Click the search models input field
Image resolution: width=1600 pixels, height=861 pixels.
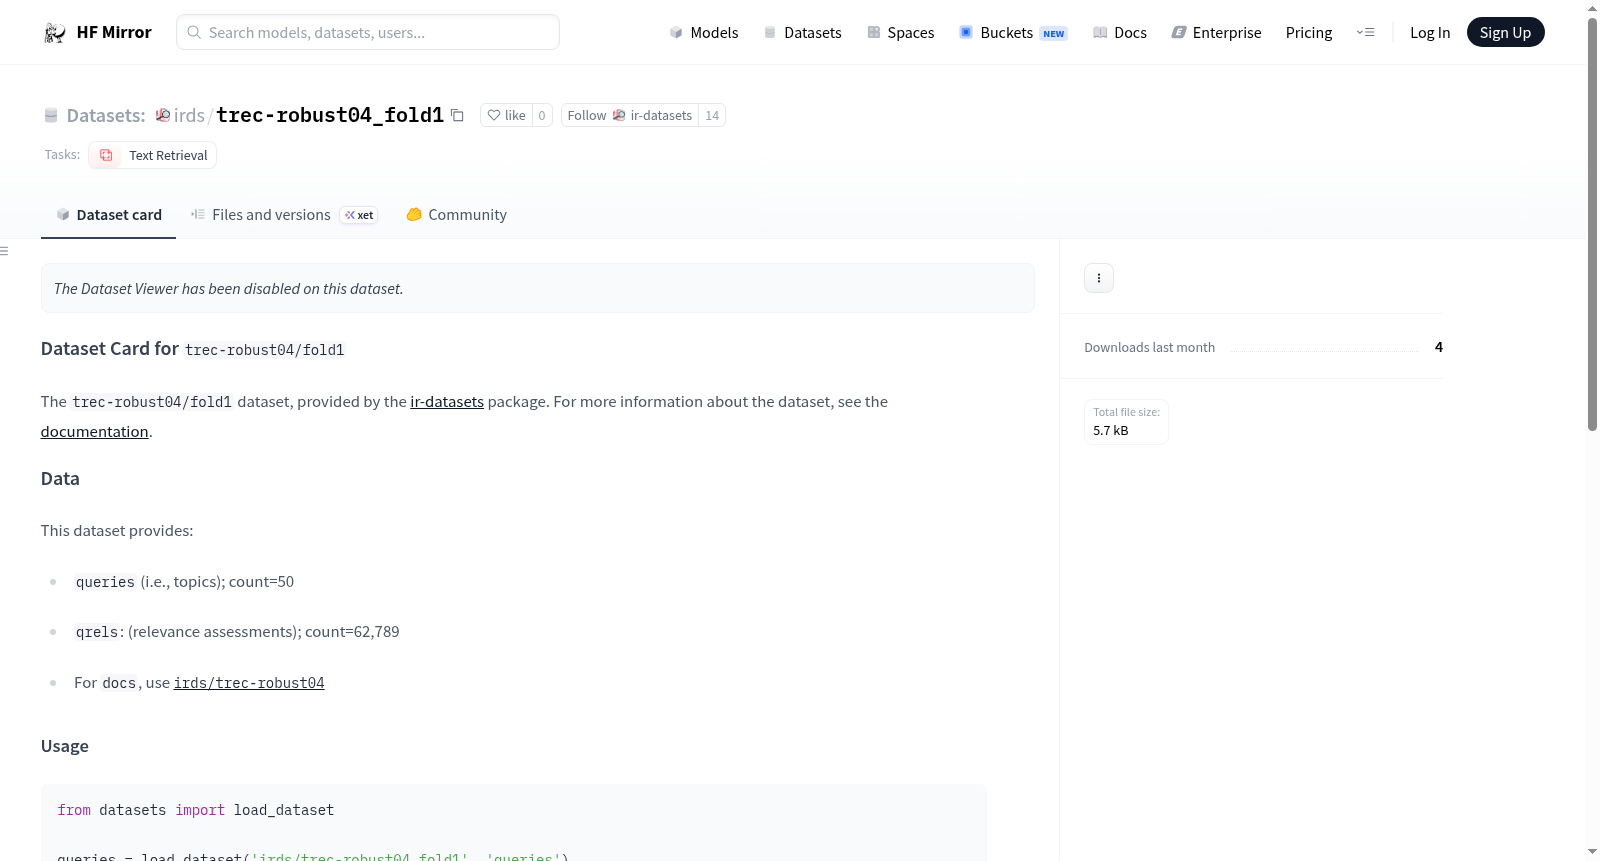pos(368,32)
